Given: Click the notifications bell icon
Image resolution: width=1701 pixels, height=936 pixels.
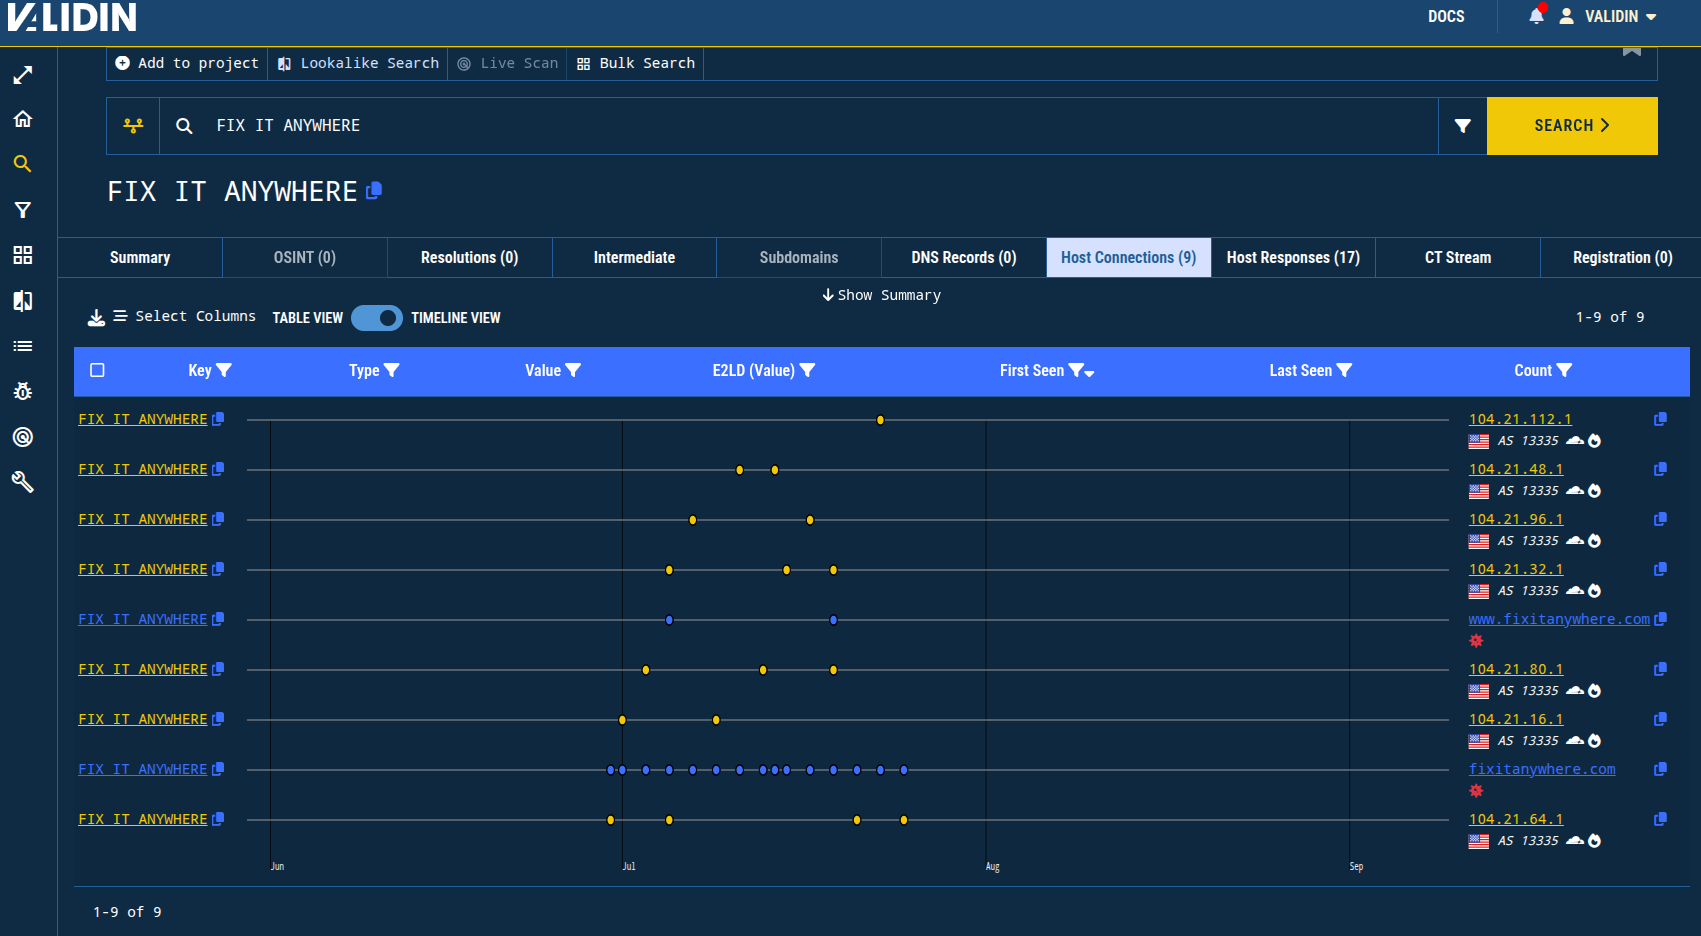Looking at the screenshot, I should click(1537, 16).
